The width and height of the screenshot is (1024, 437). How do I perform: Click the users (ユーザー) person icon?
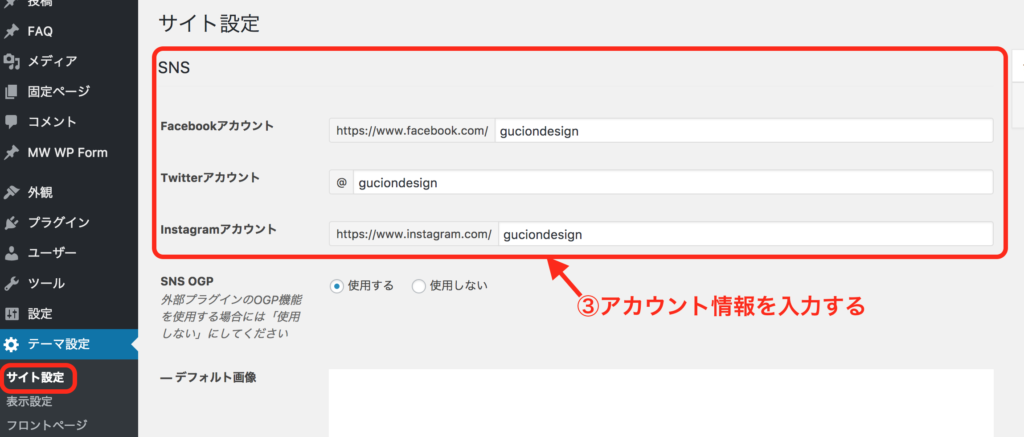point(11,253)
